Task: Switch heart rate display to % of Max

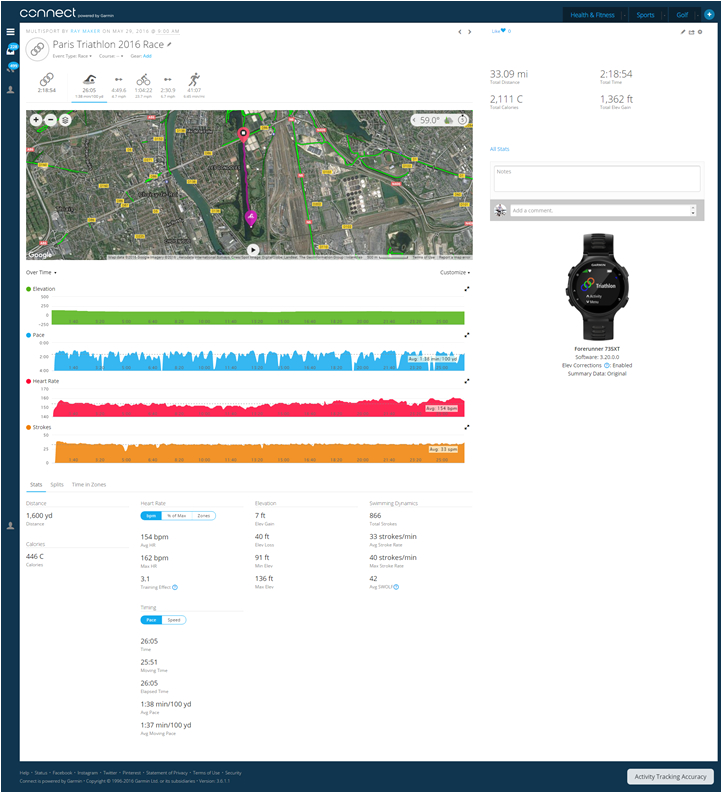Action: (x=177, y=515)
